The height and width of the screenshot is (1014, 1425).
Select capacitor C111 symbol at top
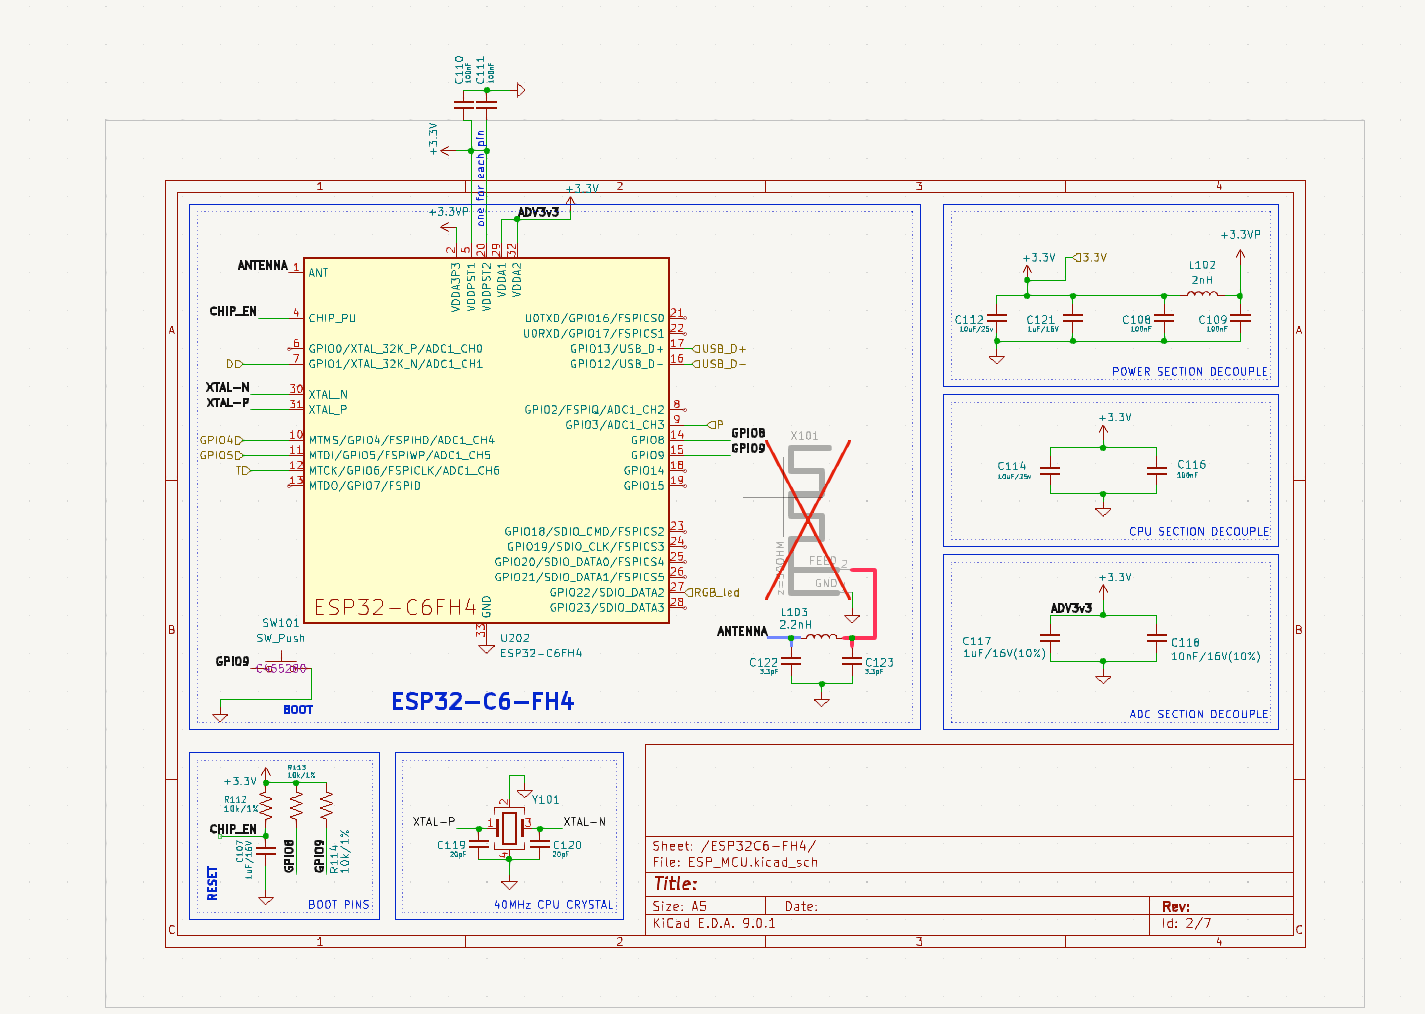487,104
